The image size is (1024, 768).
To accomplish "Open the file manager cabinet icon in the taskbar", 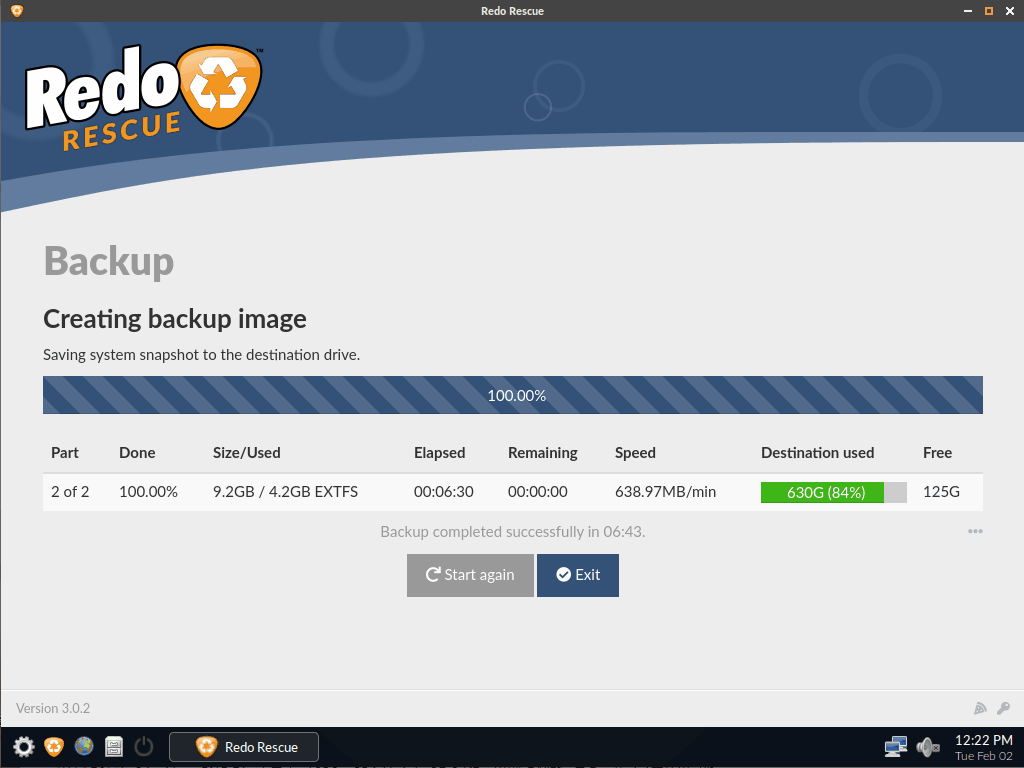I will click(x=114, y=746).
